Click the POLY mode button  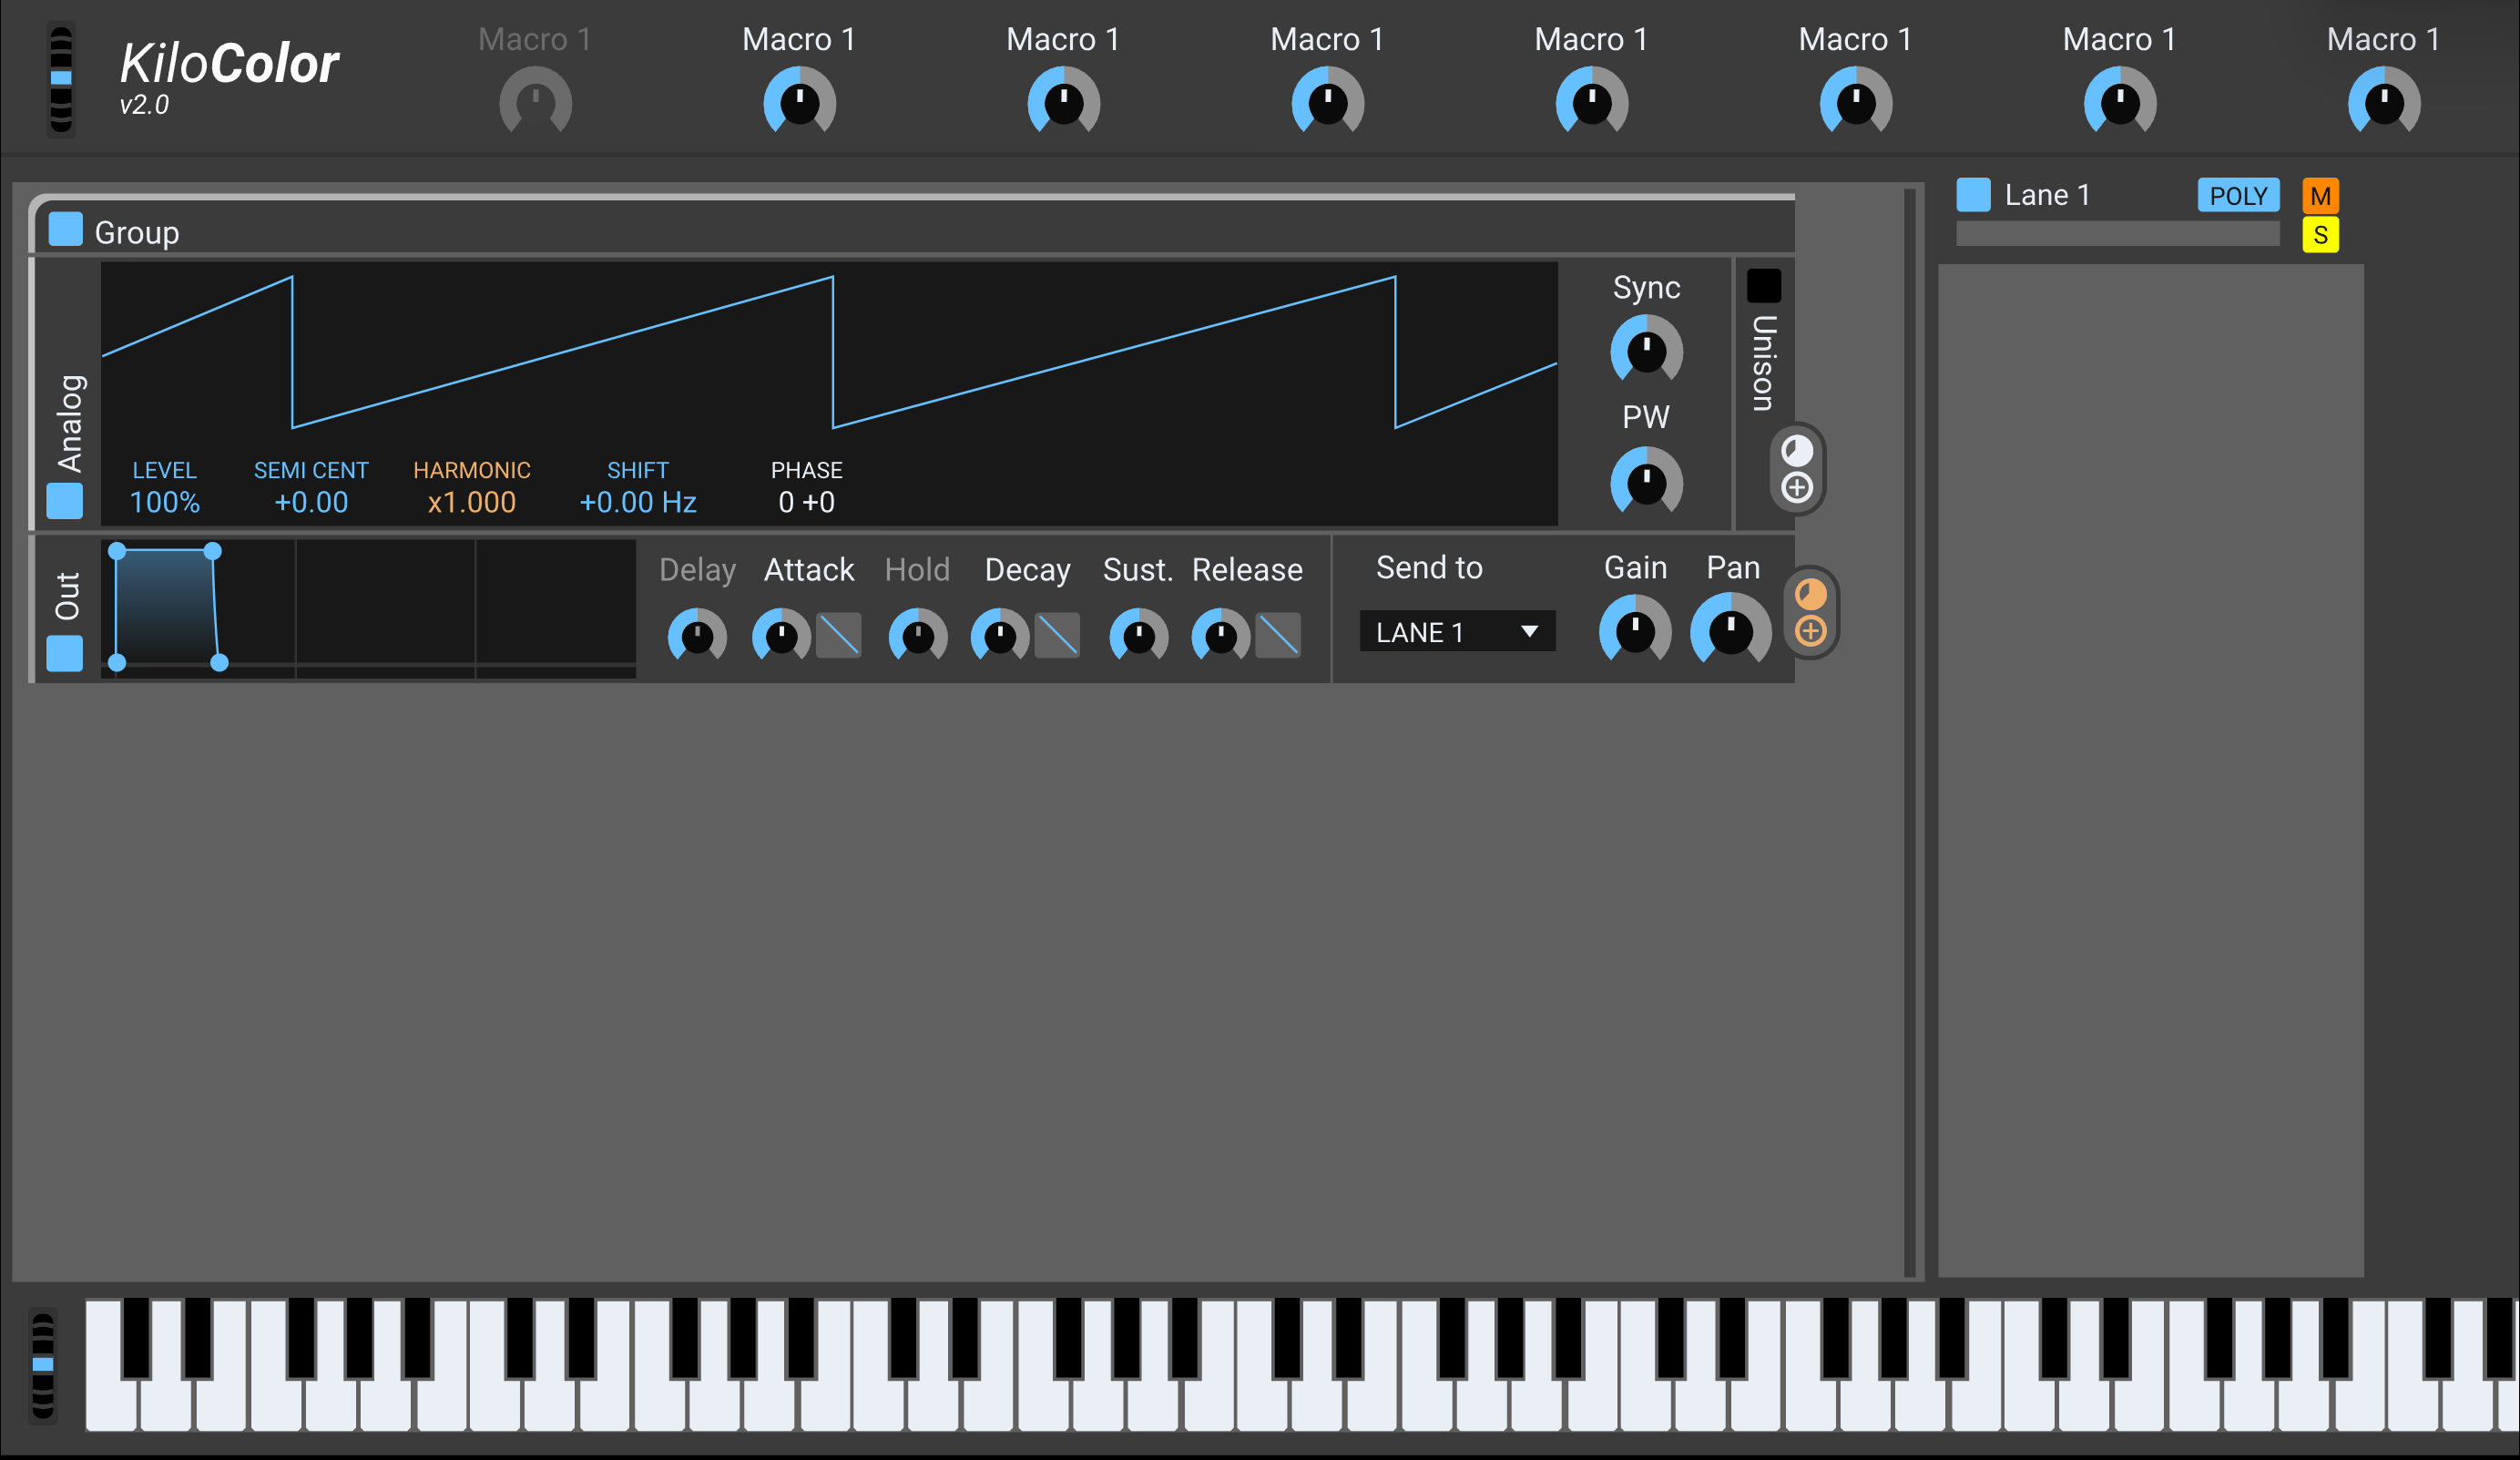(2237, 196)
